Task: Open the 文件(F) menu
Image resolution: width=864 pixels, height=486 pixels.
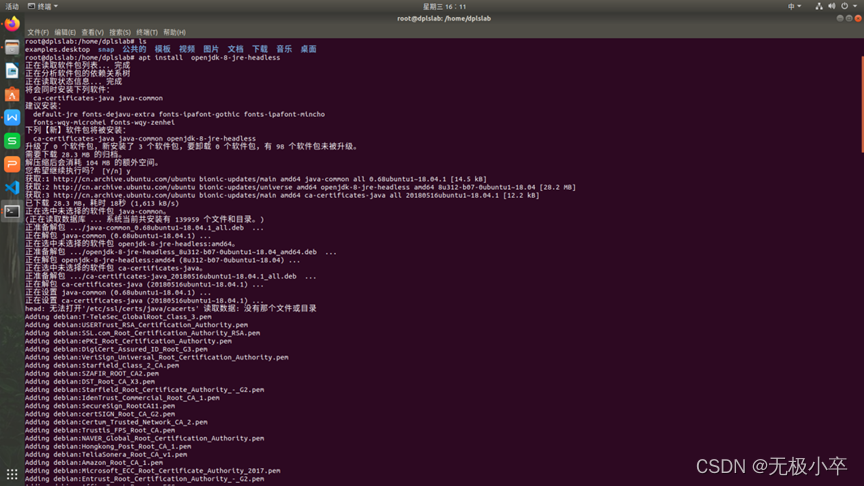Action: 38,32
